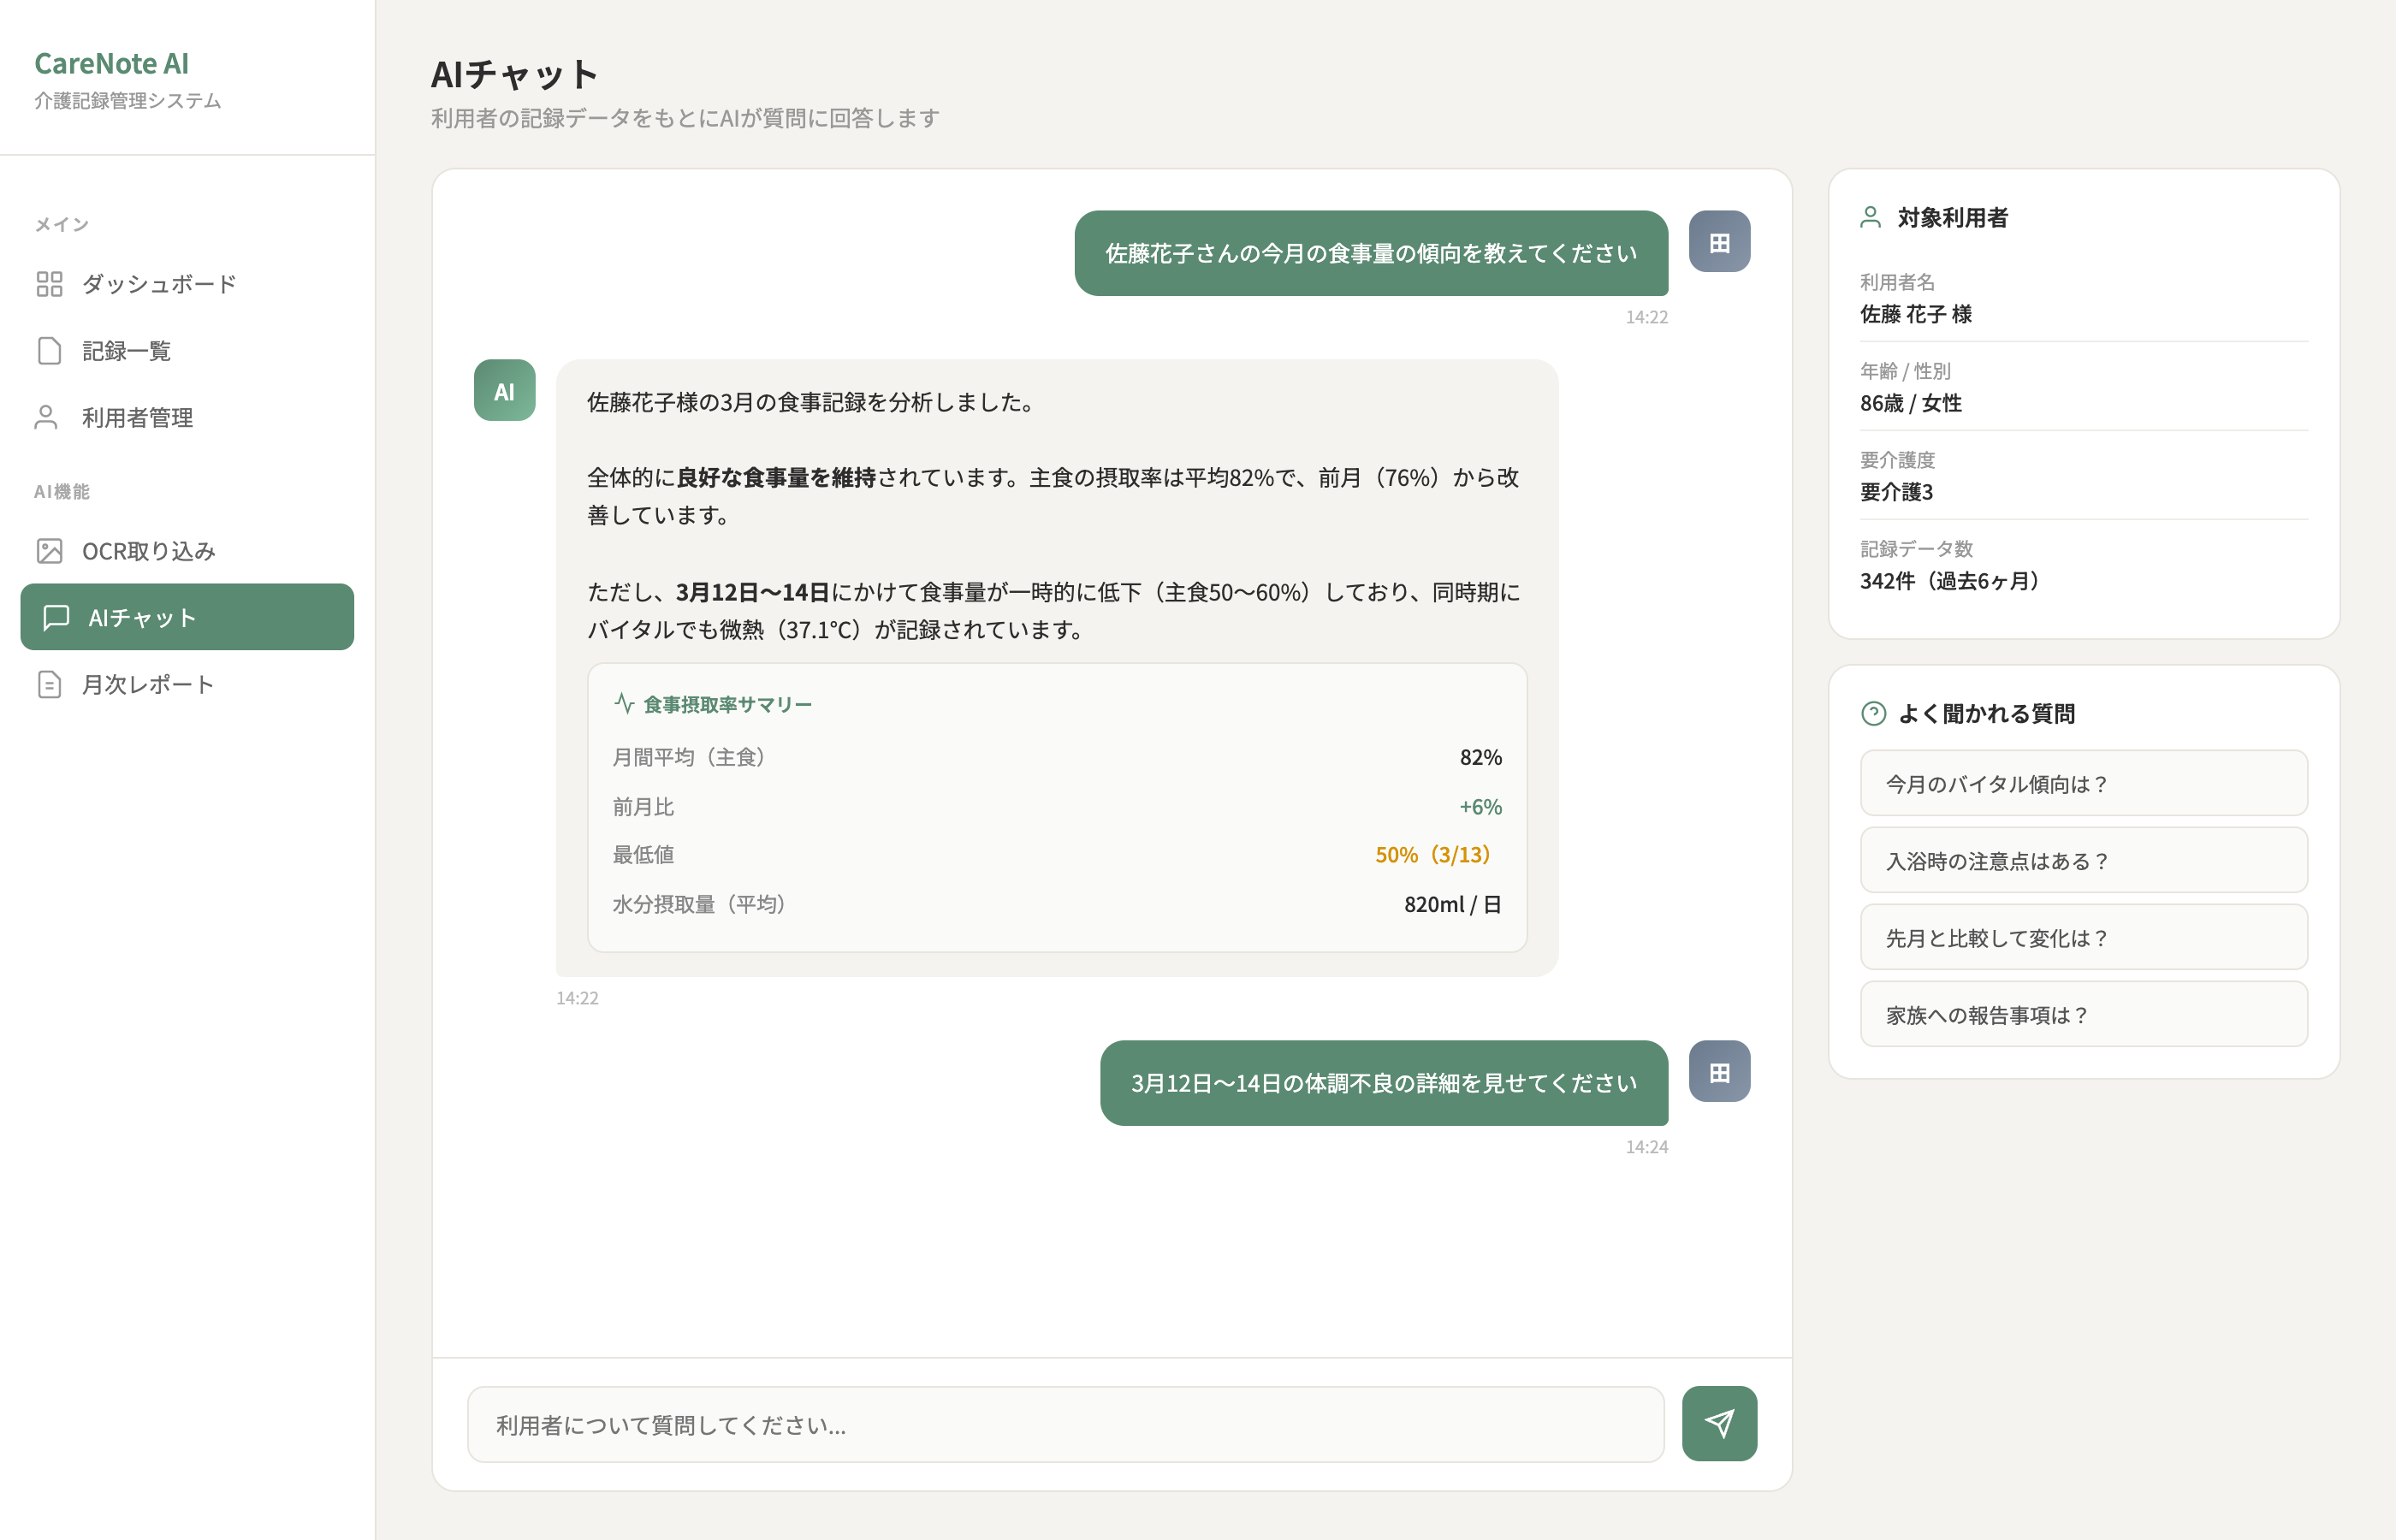Click the 月間平均（主食） value 82%
The height and width of the screenshot is (1540, 2396).
click(1480, 757)
